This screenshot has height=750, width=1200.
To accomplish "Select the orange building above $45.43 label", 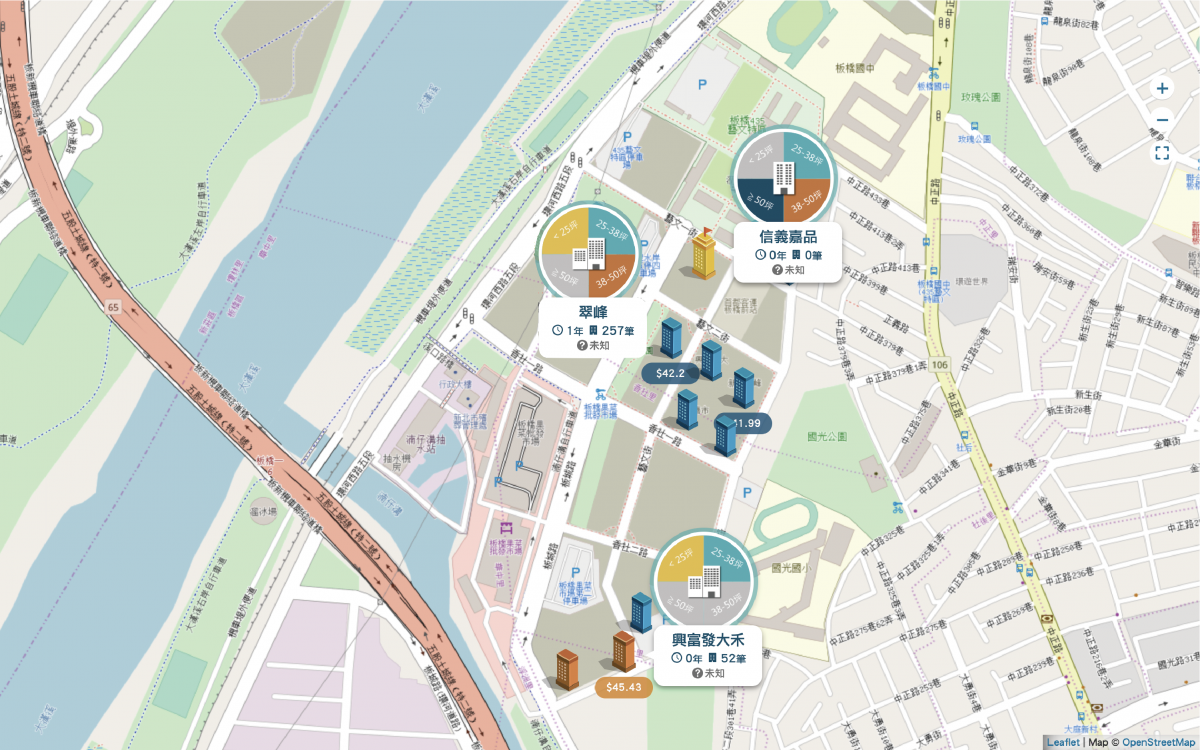I will pos(624,651).
